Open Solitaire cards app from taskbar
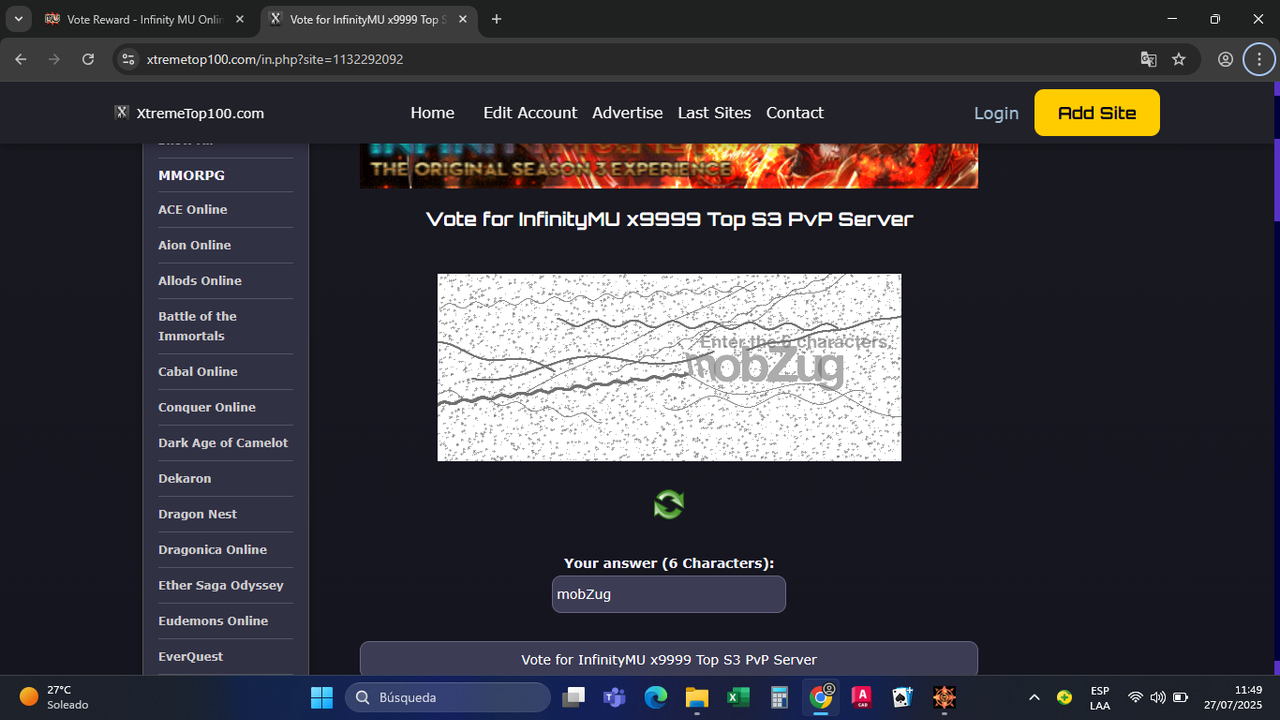Screen dimensions: 1280x720 pos(902,697)
